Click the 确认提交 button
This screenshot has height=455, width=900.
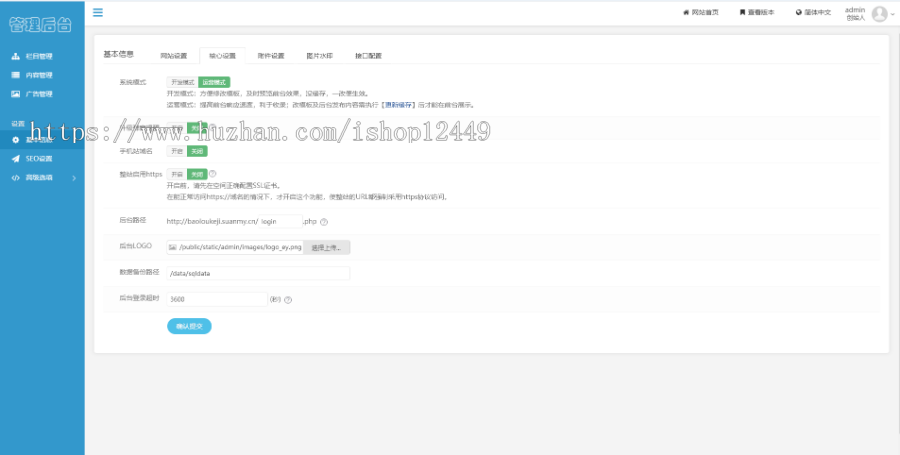click(189, 326)
